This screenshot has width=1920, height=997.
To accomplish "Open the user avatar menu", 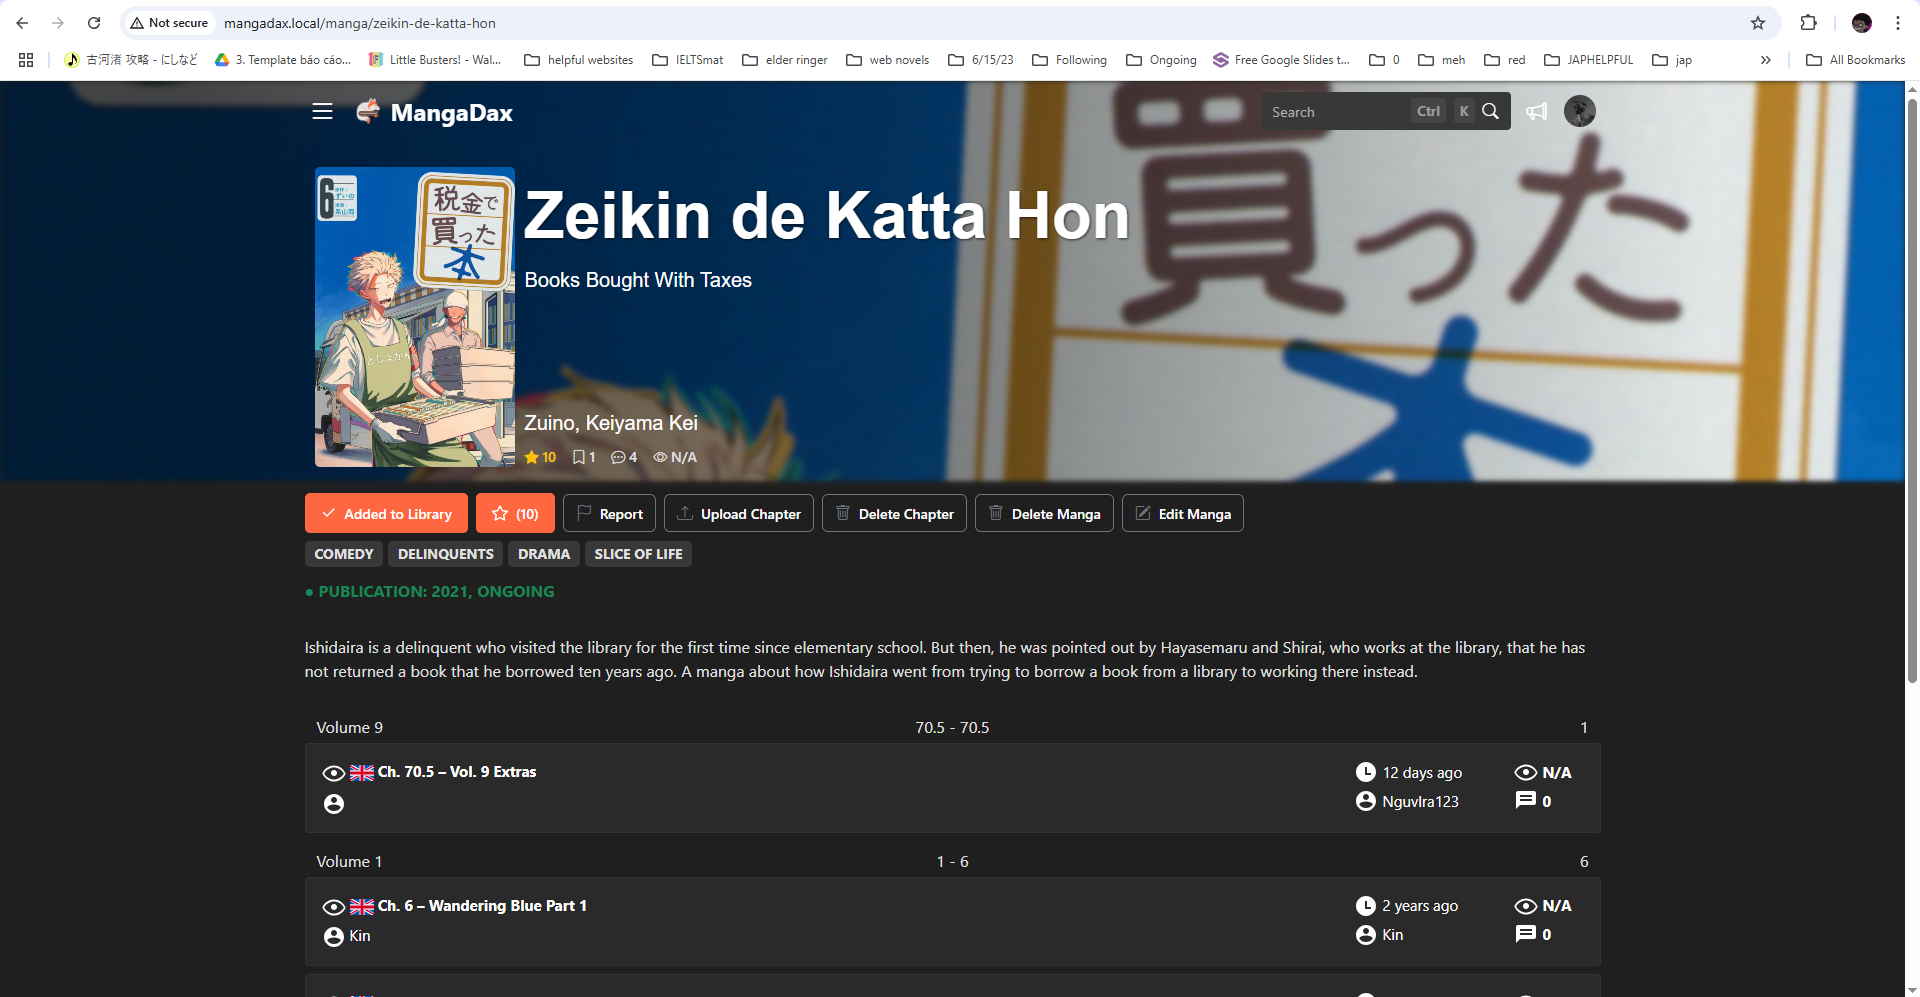I will (1580, 111).
